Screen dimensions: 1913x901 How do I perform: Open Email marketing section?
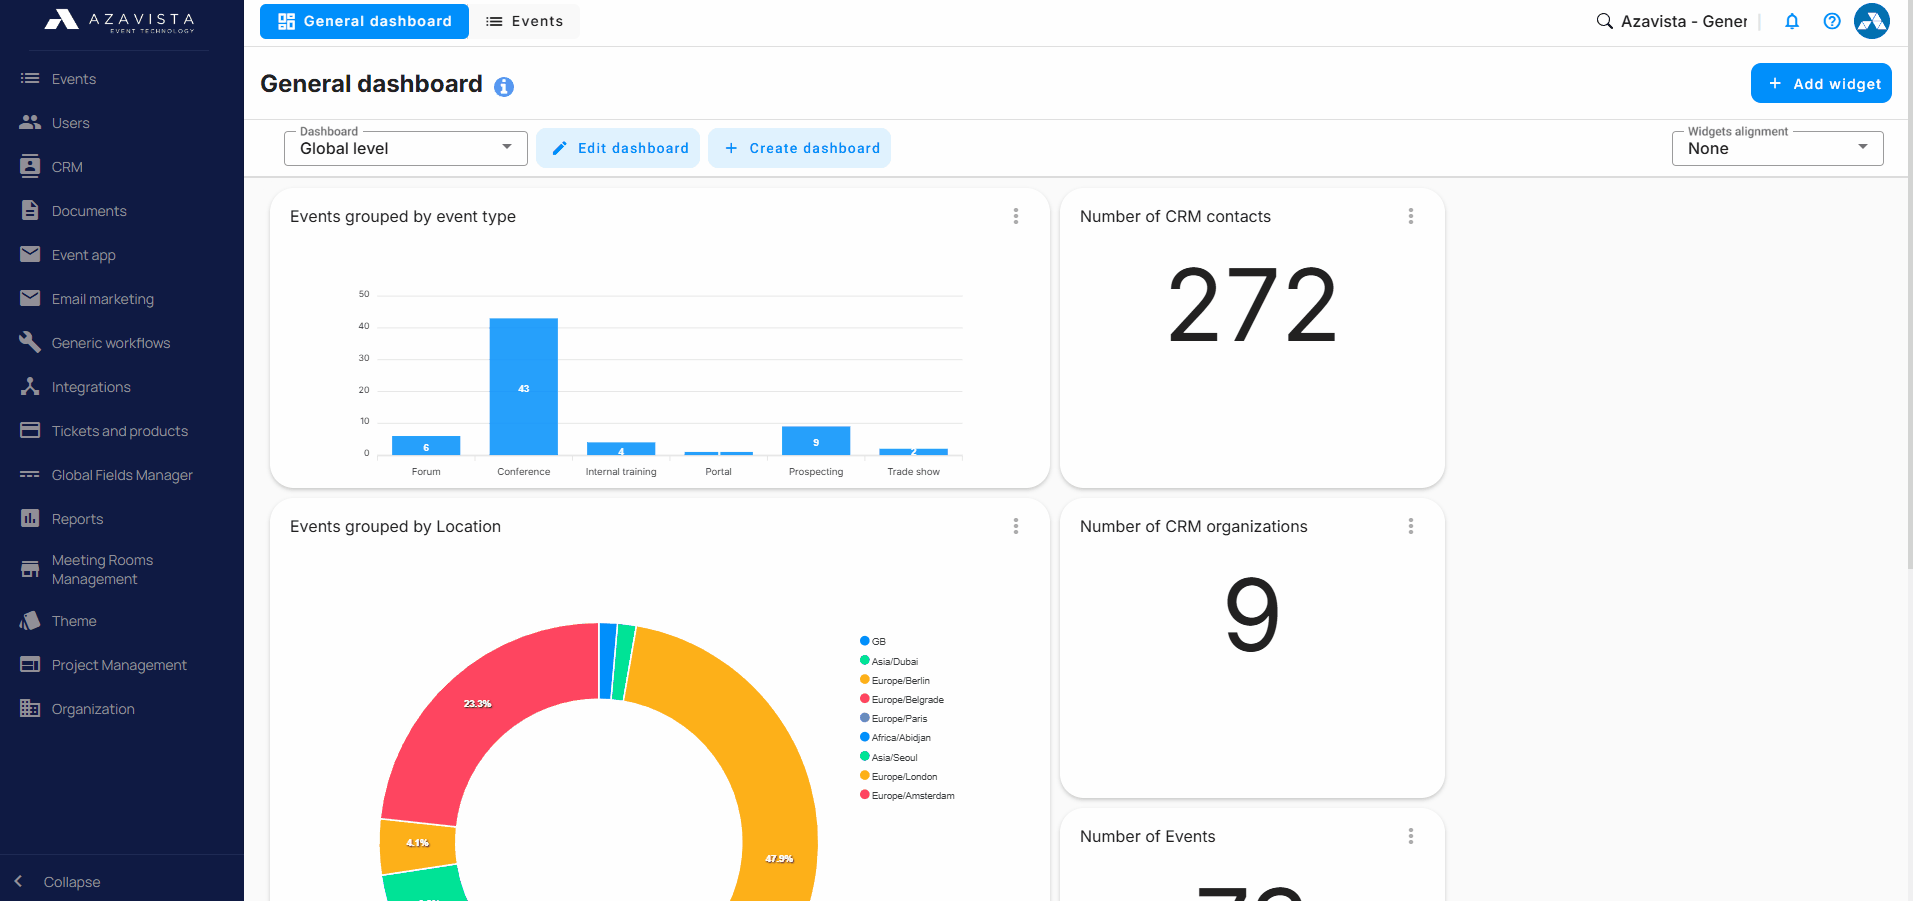click(103, 299)
